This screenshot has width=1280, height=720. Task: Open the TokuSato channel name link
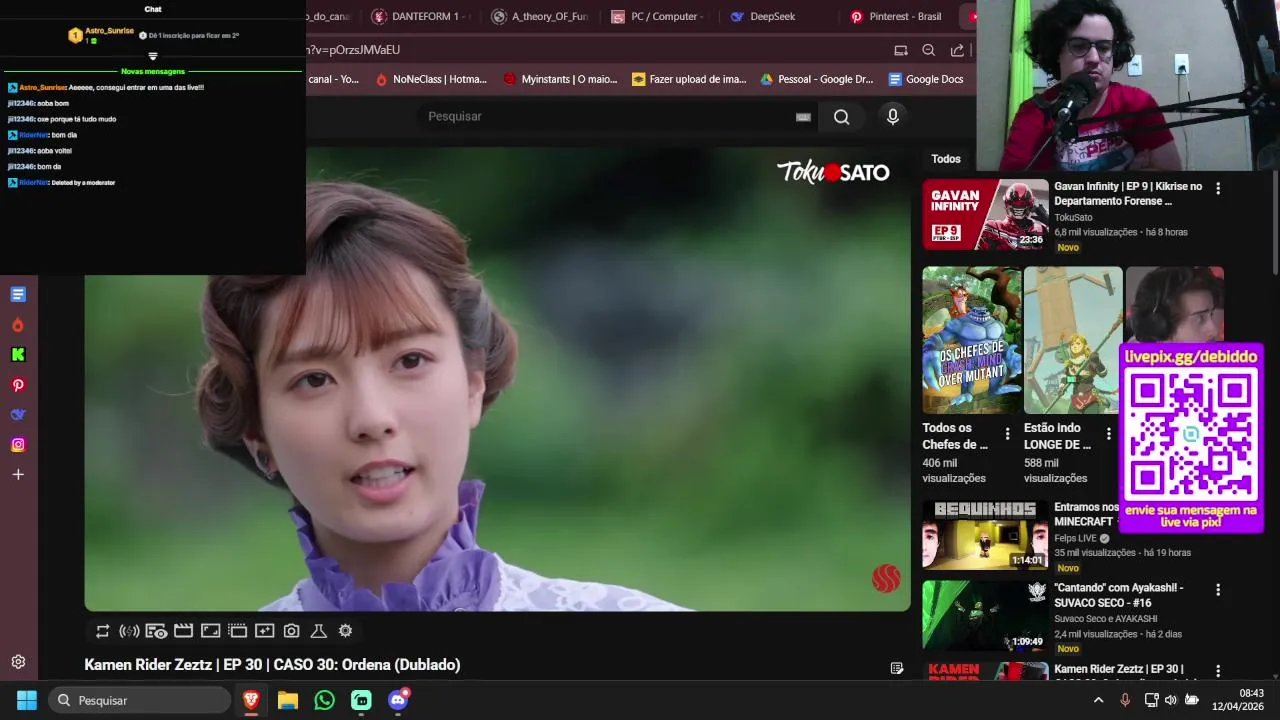1073,217
